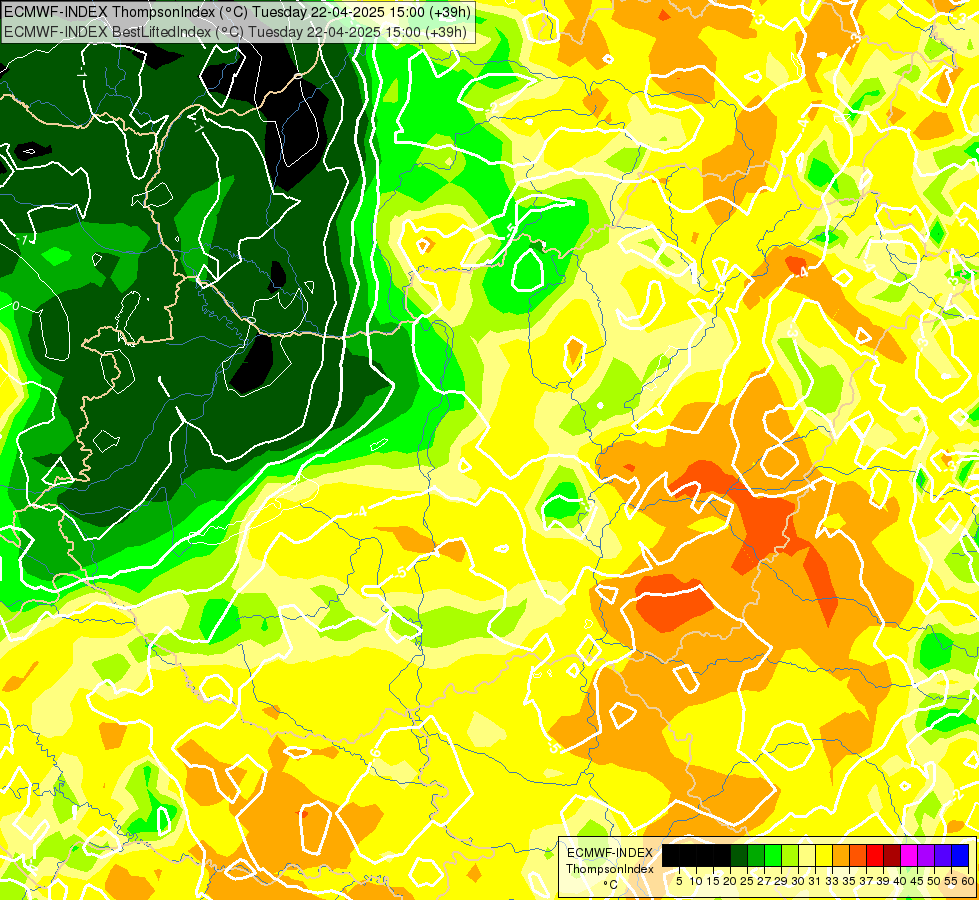Click the legend tick value 5

(679, 881)
